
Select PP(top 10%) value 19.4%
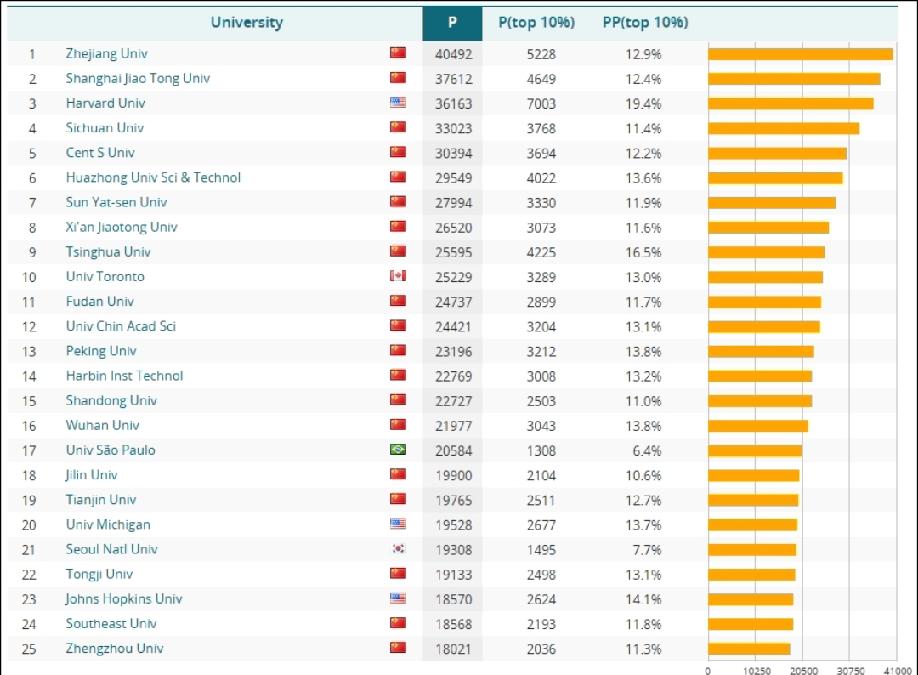point(643,104)
